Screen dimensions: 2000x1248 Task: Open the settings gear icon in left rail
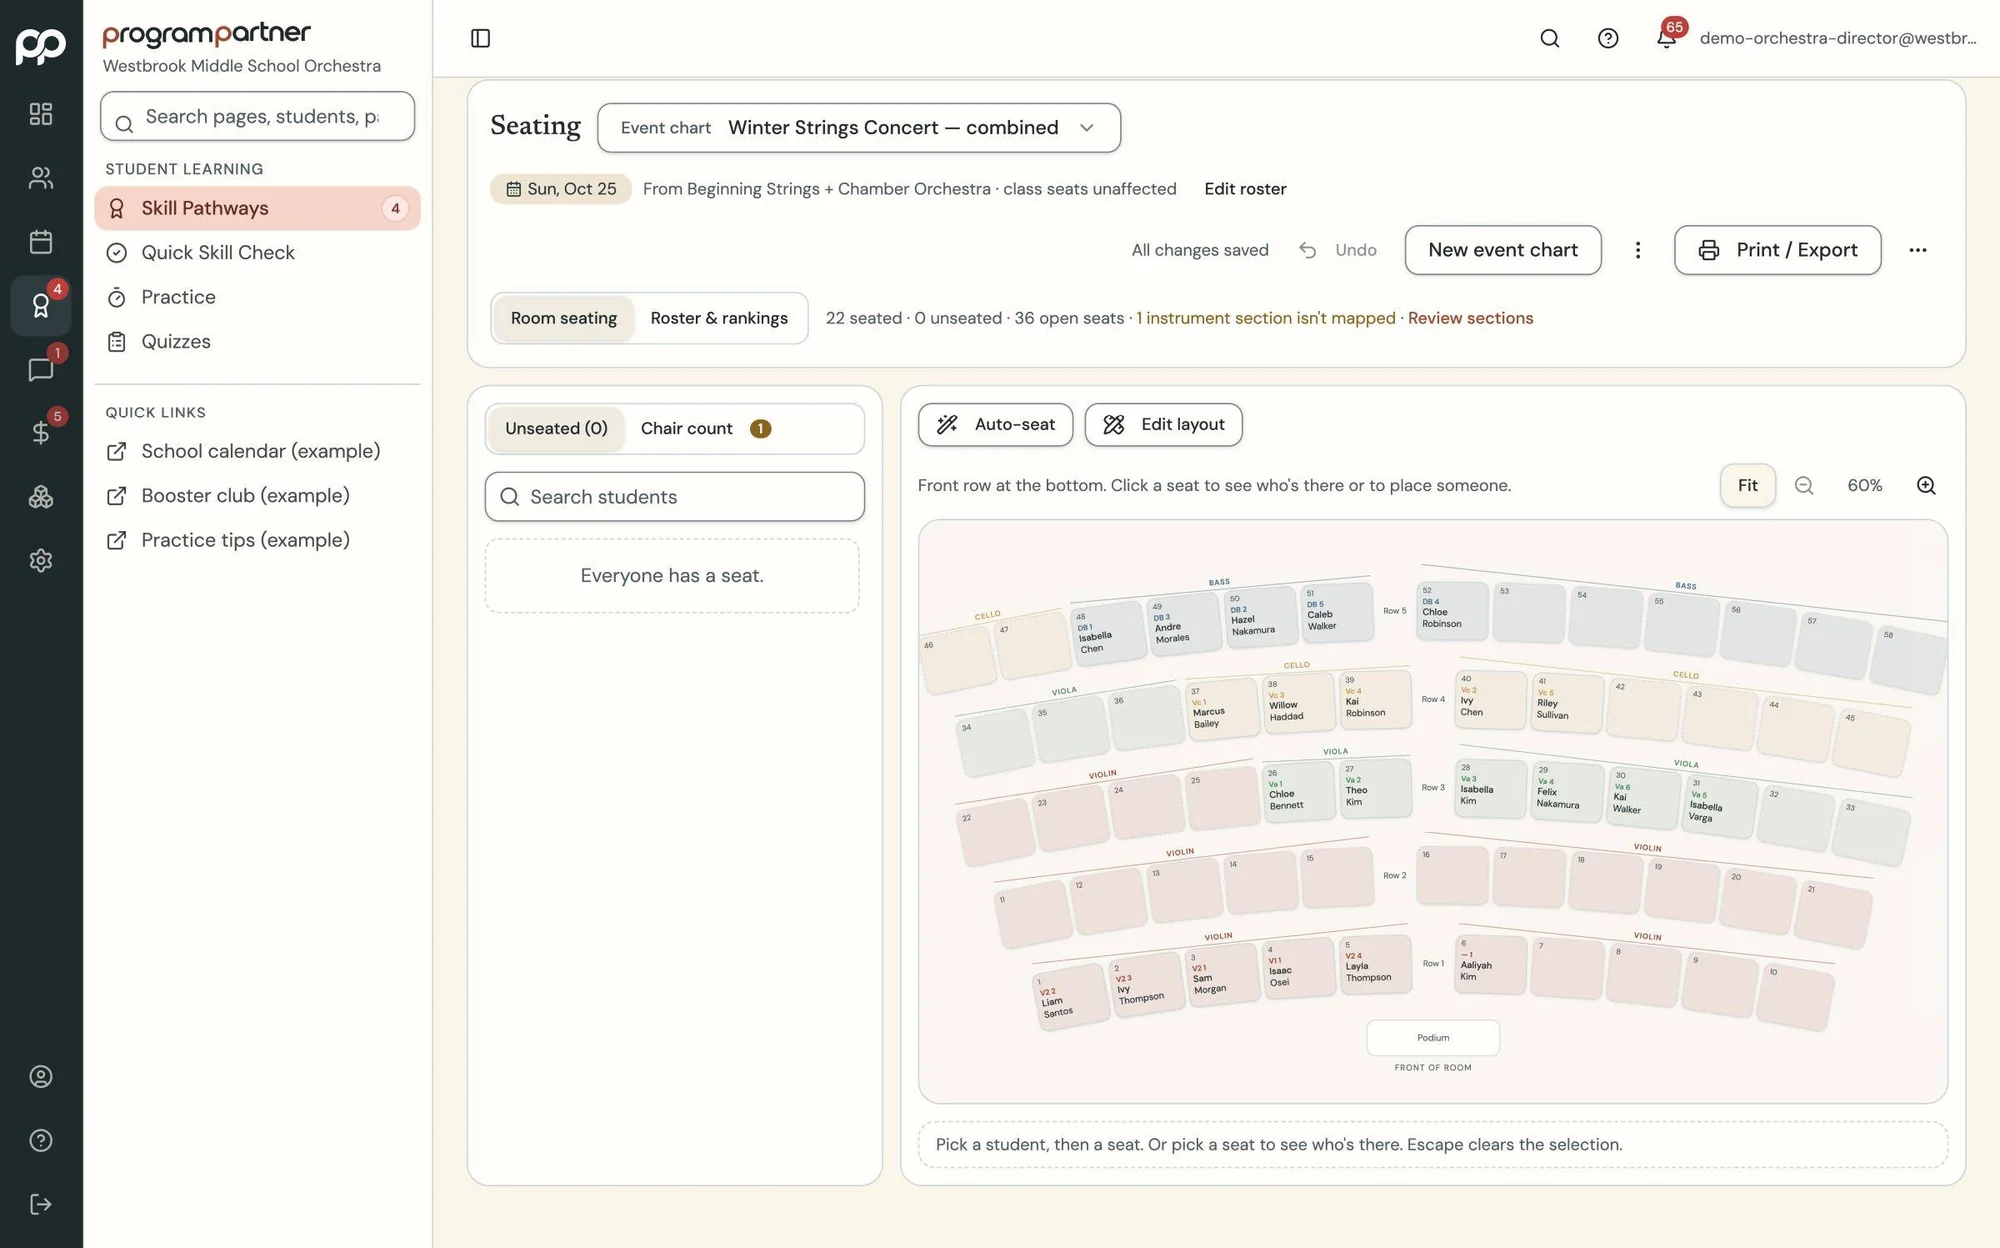41,561
